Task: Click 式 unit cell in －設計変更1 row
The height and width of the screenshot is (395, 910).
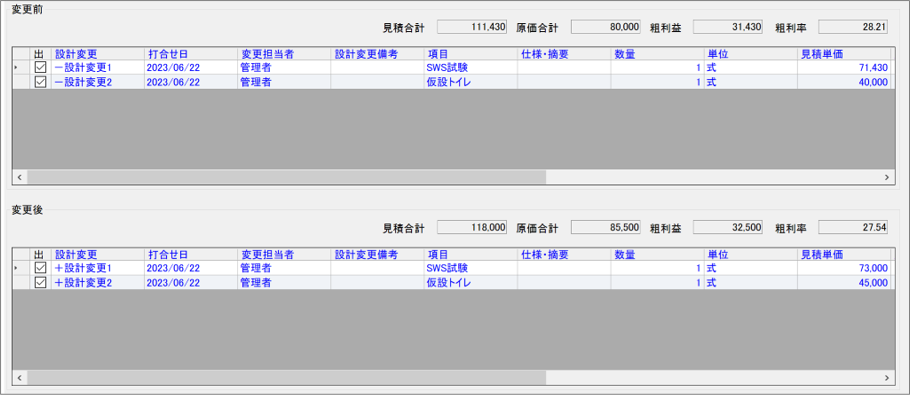Action: [751, 68]
